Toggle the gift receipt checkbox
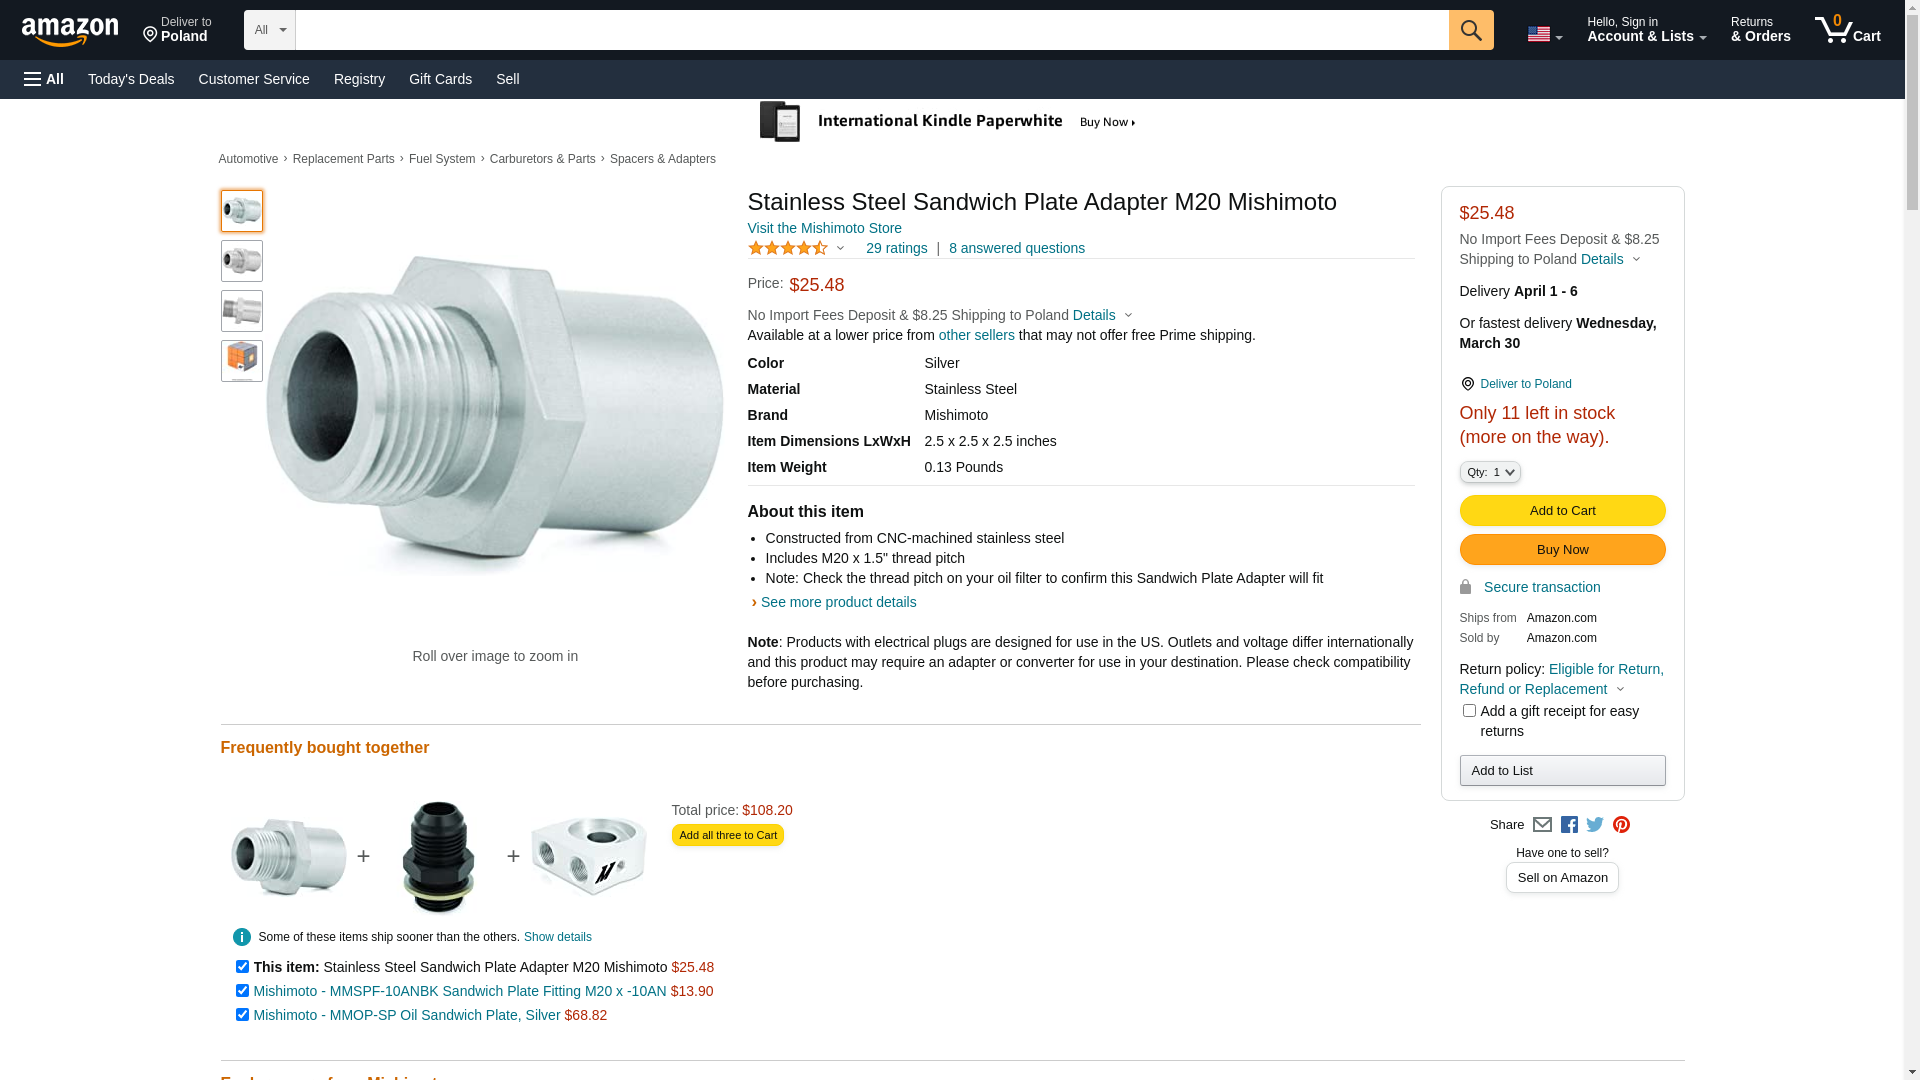This screenshot has height=1080, width=1920. [x=1469, y=711]
